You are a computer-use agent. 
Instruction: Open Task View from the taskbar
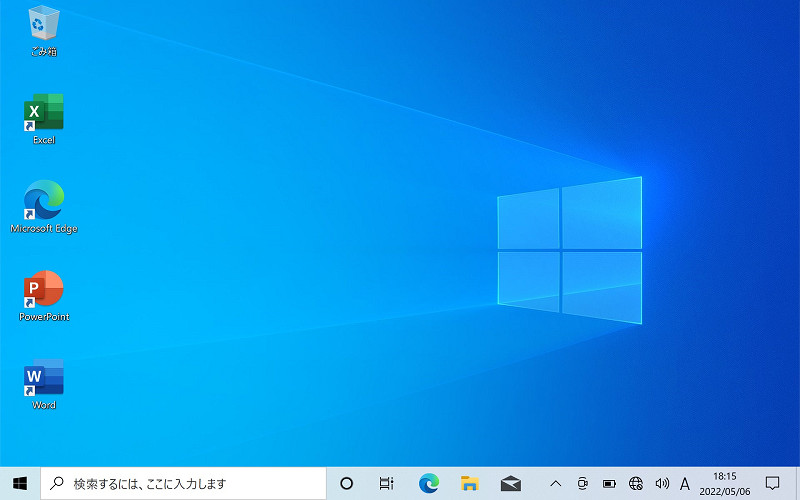coord(386,483)
